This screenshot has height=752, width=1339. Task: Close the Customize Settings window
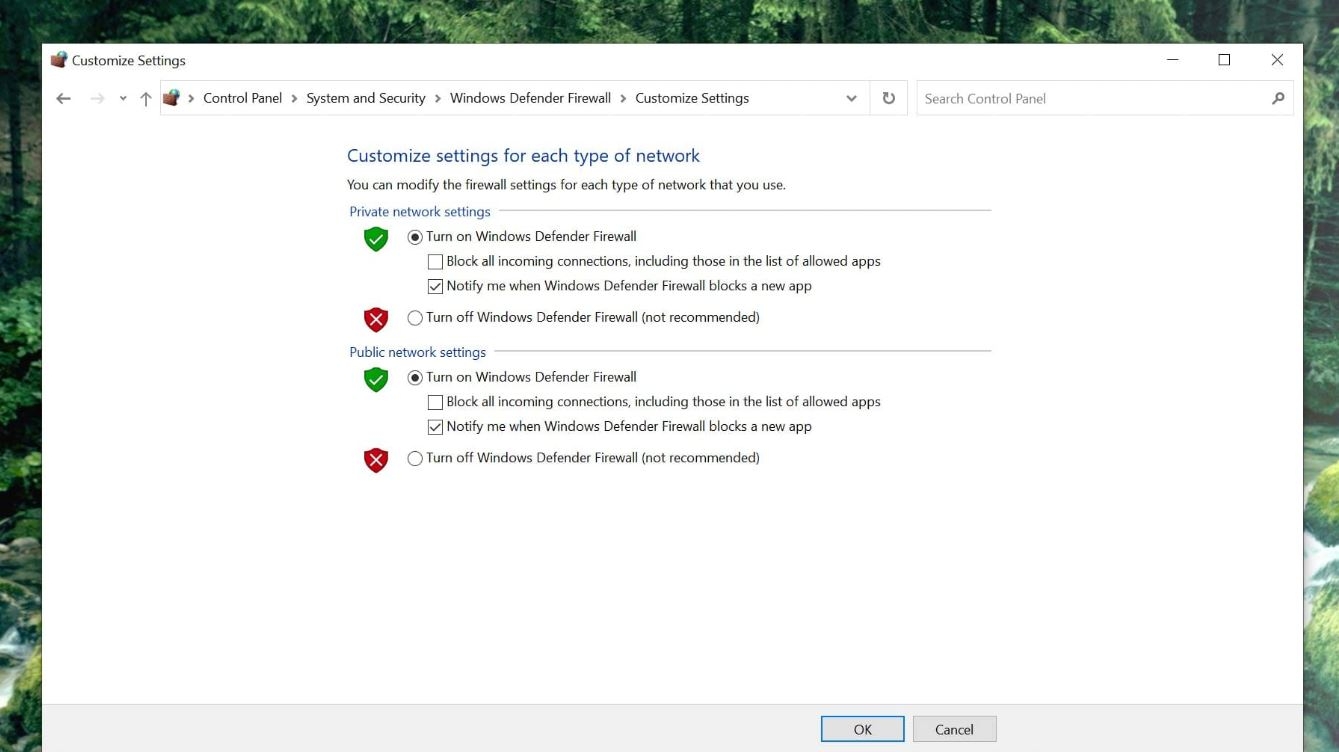[x=1277, y=60]
